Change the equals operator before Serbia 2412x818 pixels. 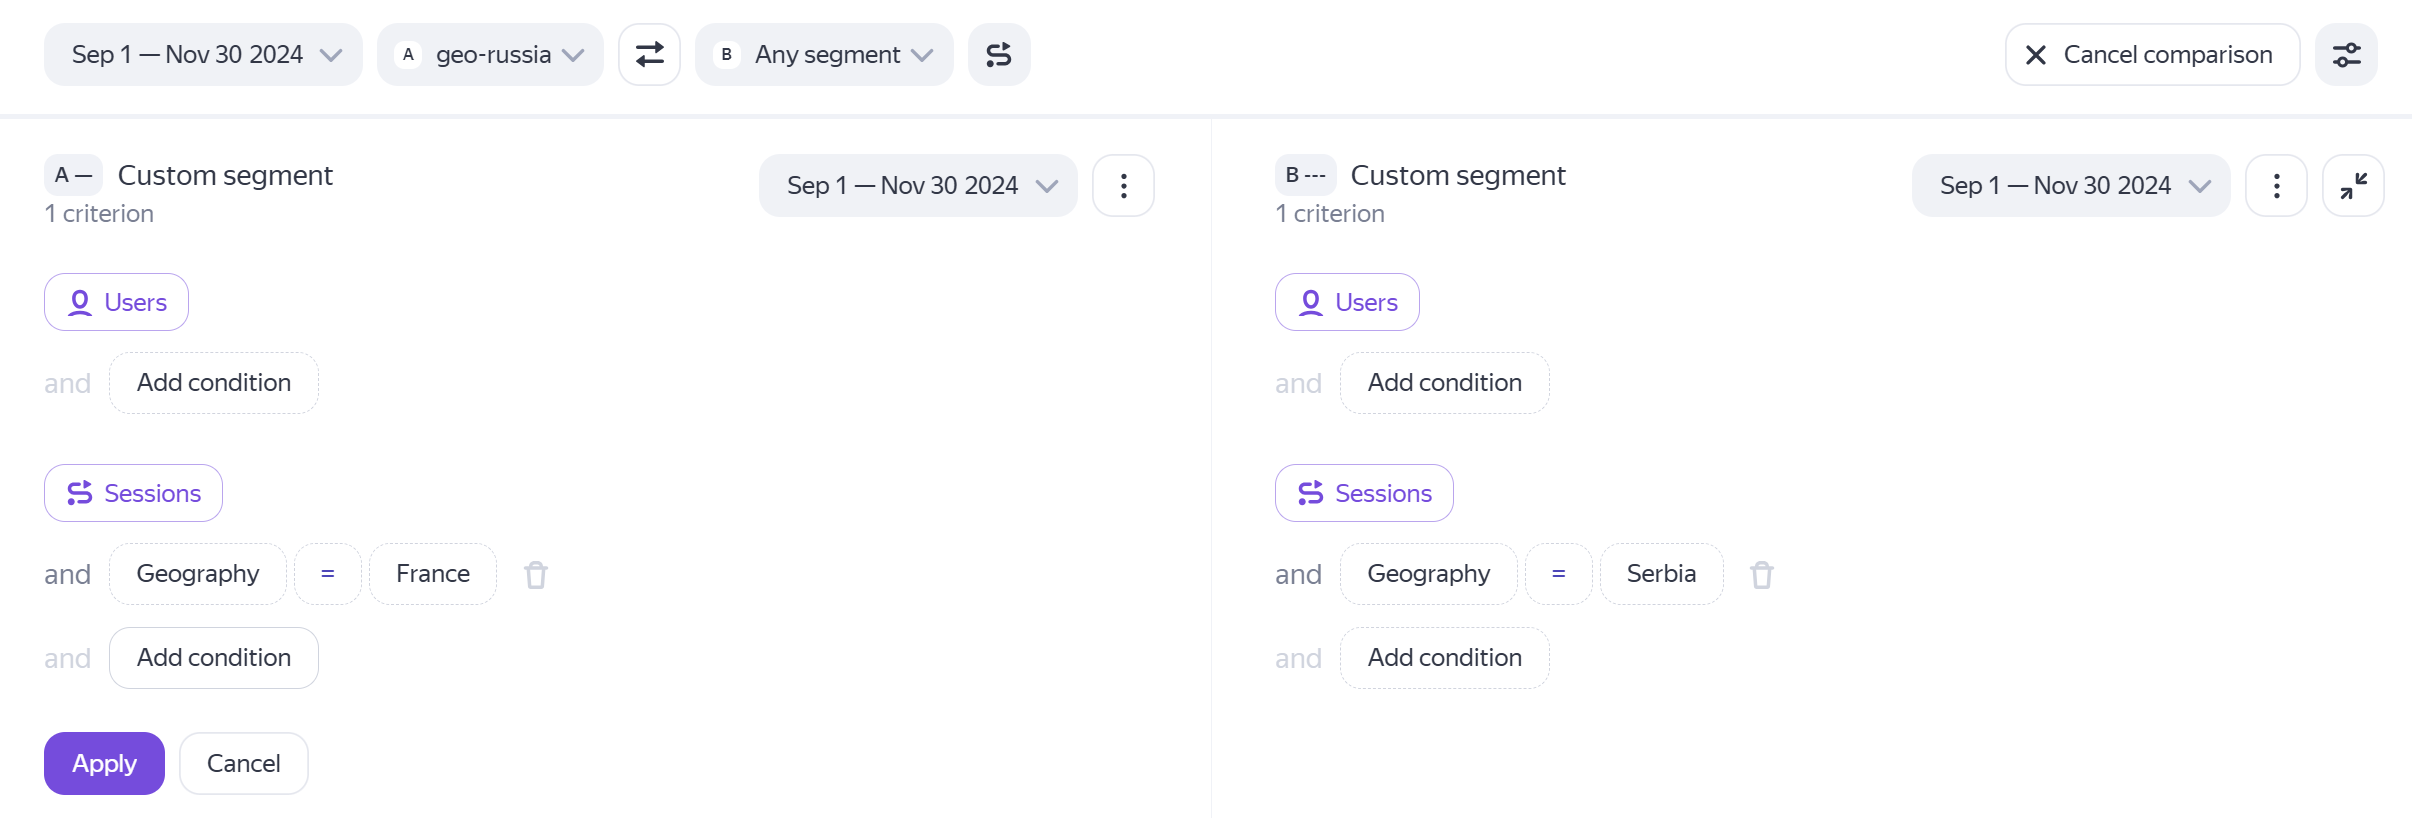click(1558, 574)
